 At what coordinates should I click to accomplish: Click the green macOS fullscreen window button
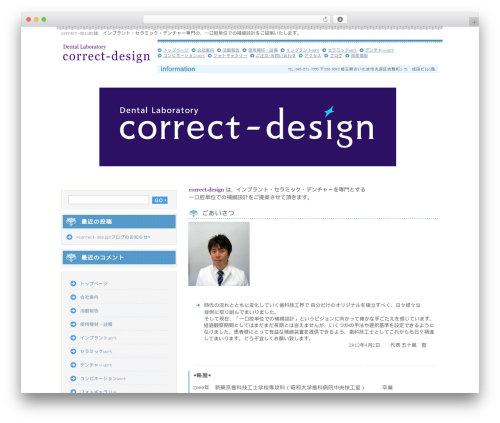[44, 19]
